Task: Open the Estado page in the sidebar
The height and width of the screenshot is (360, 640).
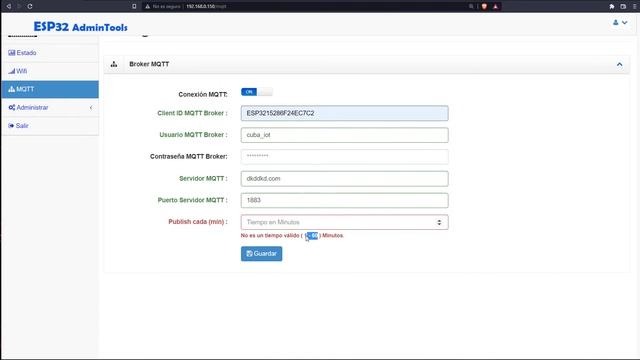Action: tap(50, 53)
